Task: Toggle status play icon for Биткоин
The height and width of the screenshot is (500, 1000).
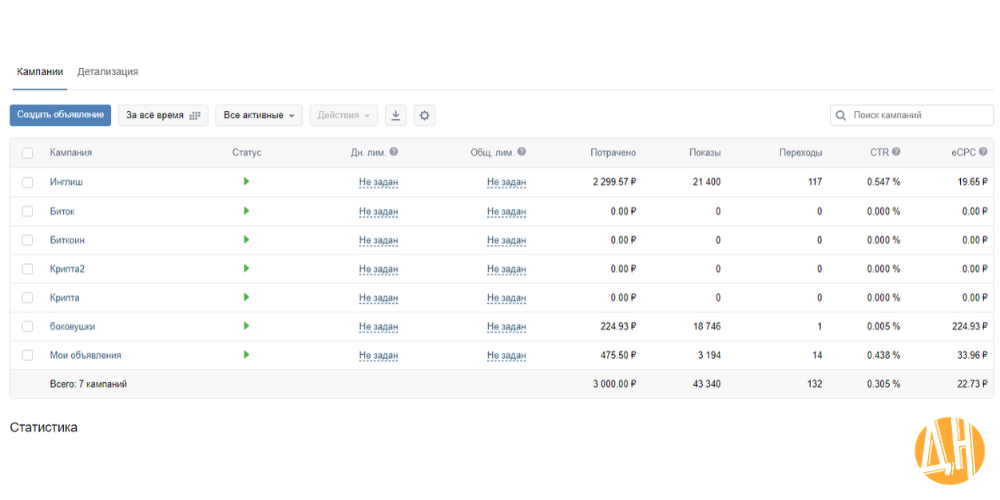Action: click(x=246, y=239)
